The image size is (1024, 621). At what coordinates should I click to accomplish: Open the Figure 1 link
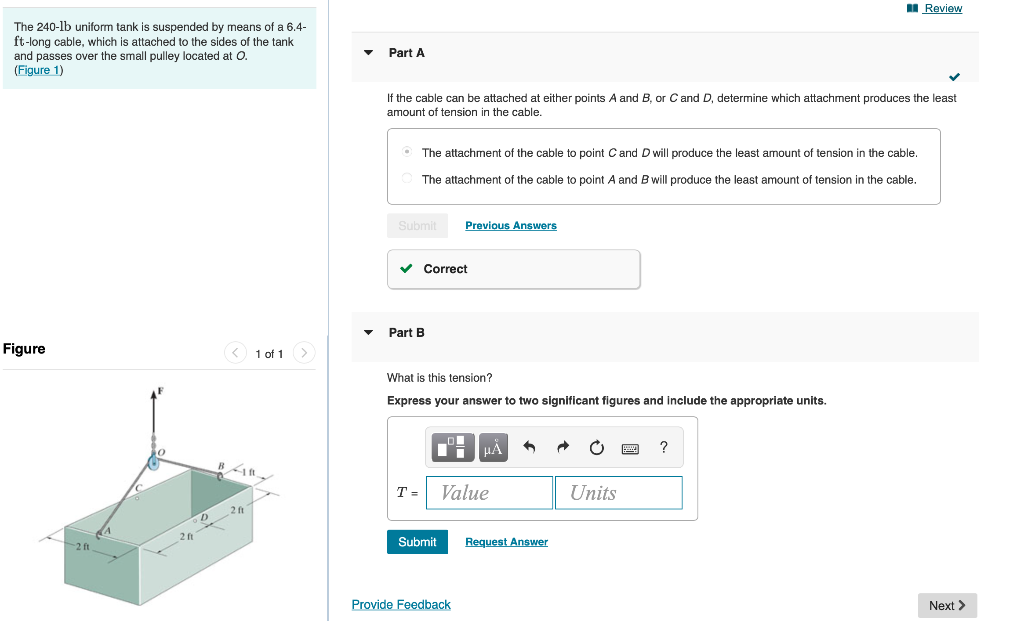[x=37, y=69]
